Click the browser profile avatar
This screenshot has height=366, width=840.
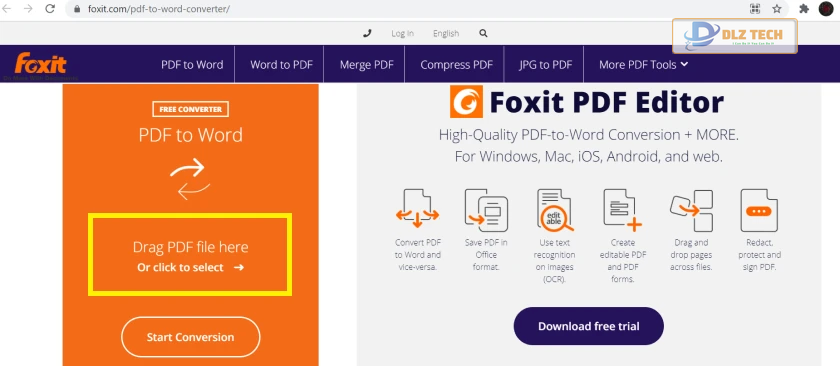[x=826, y=9]
